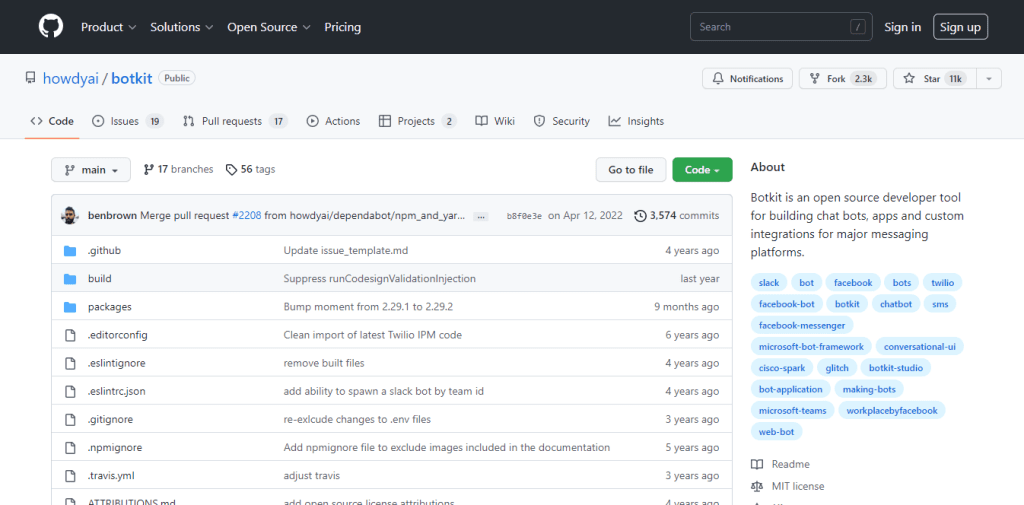The image size is (1024, 505).
Task: Click the book icon beside Readme
Action: click(x=757, y=464)
